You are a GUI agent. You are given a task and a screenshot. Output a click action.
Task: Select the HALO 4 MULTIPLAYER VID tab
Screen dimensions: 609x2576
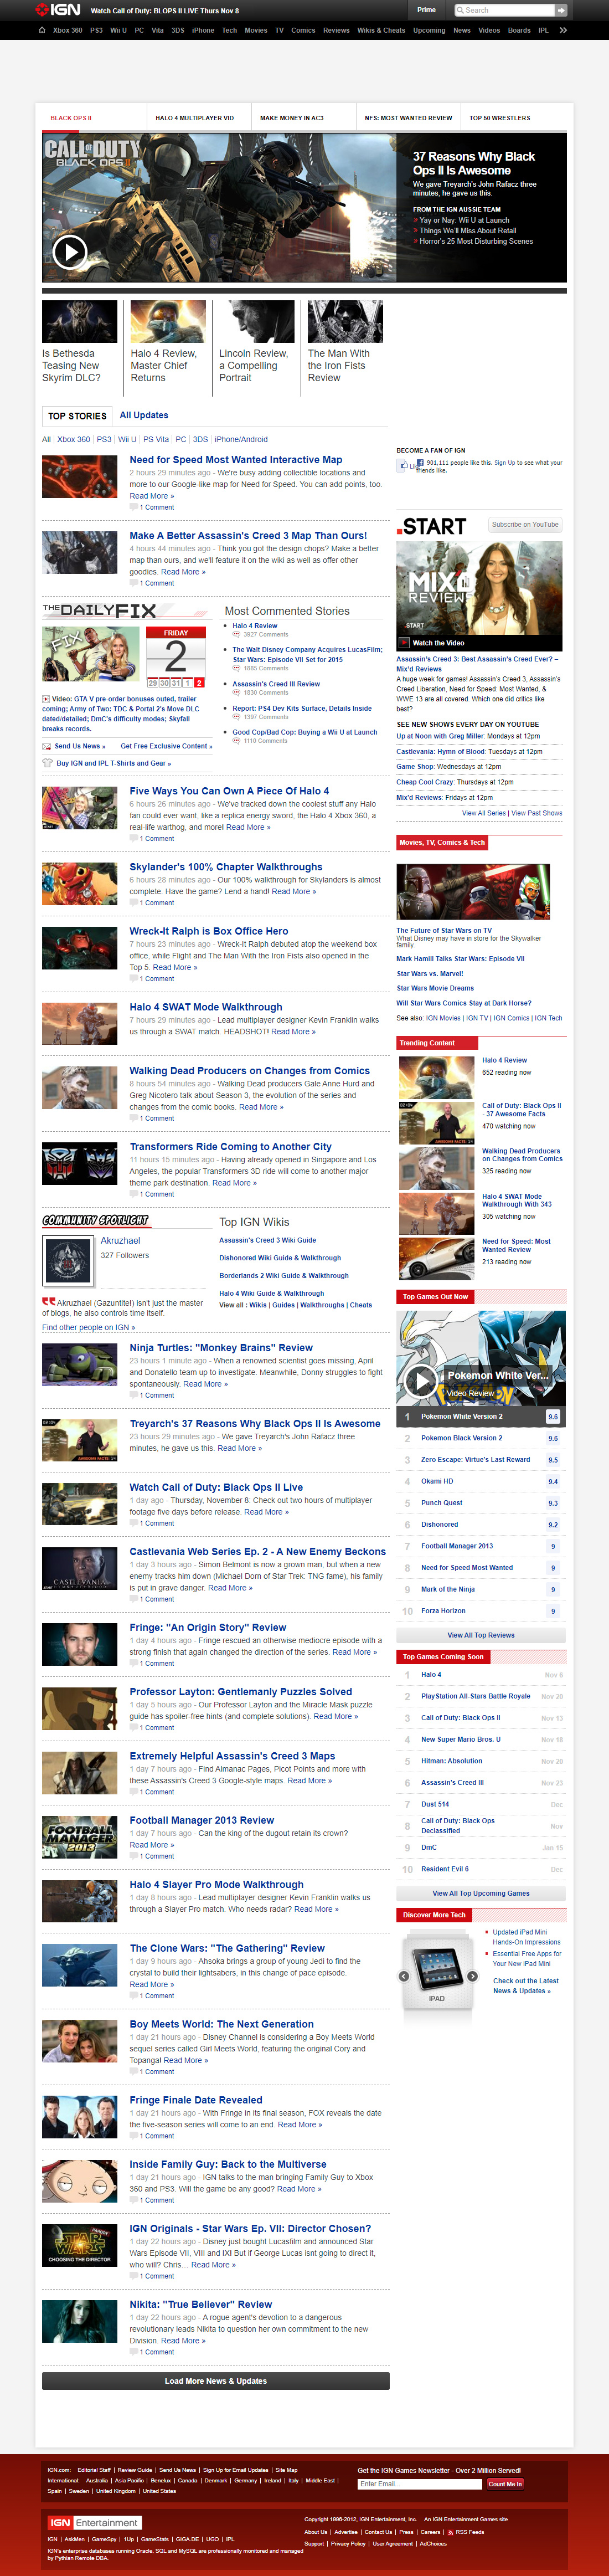(x=199, y=118)
